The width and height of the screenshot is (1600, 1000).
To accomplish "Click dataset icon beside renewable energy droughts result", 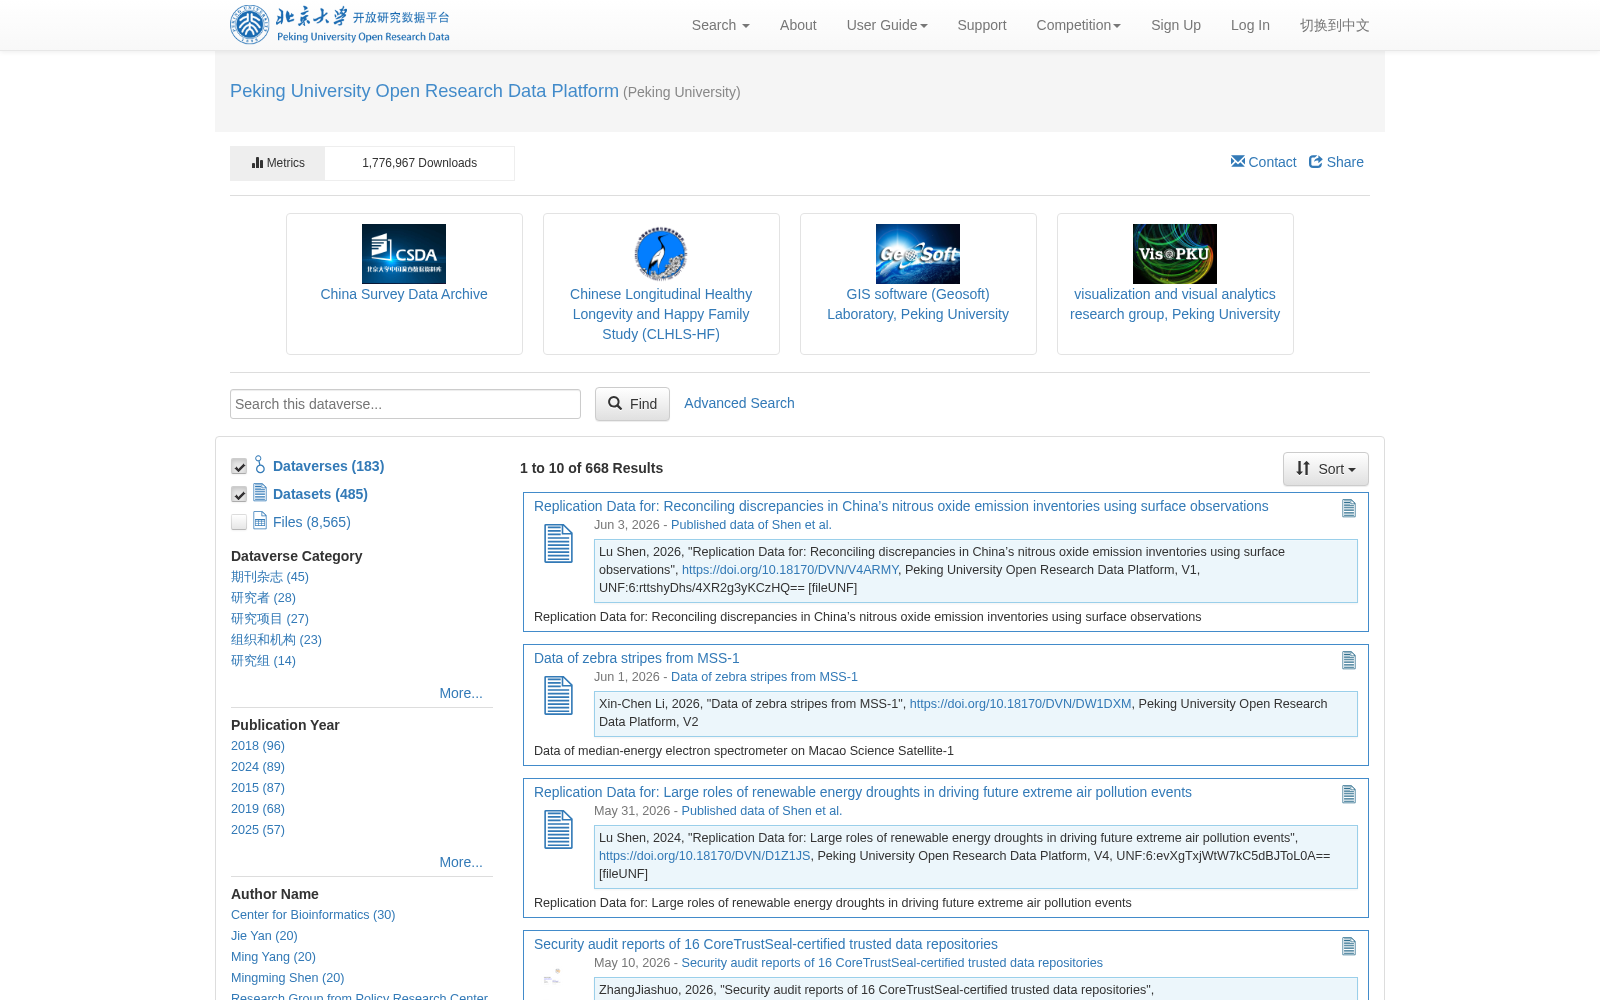I will tap(558, 830).
